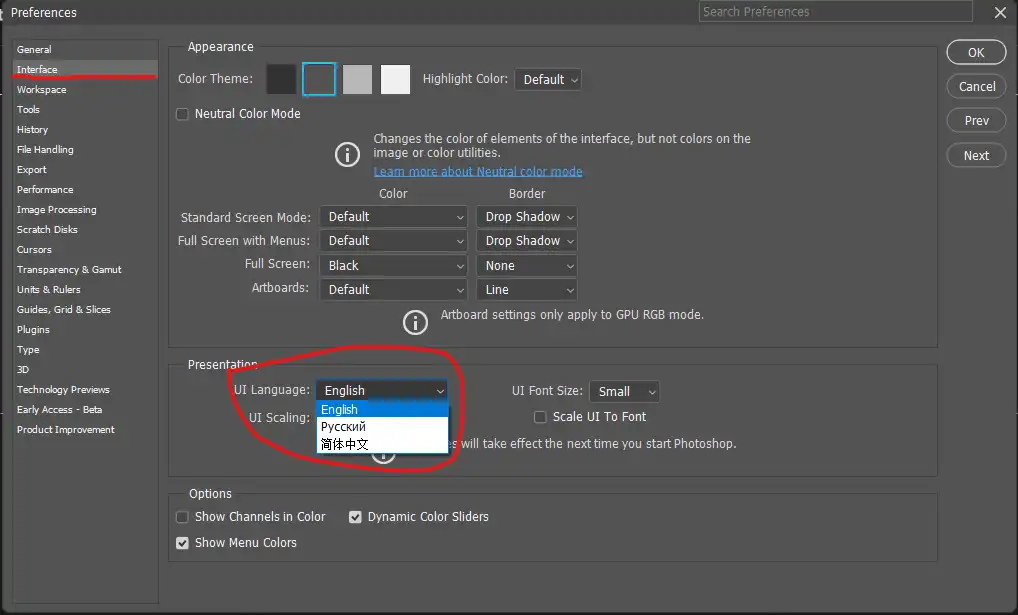Image resolution: width=1018 pixels, height=615 pixels.
Task: Open the Full Screen color dropdown set to Black
Action: coord(393,266)
